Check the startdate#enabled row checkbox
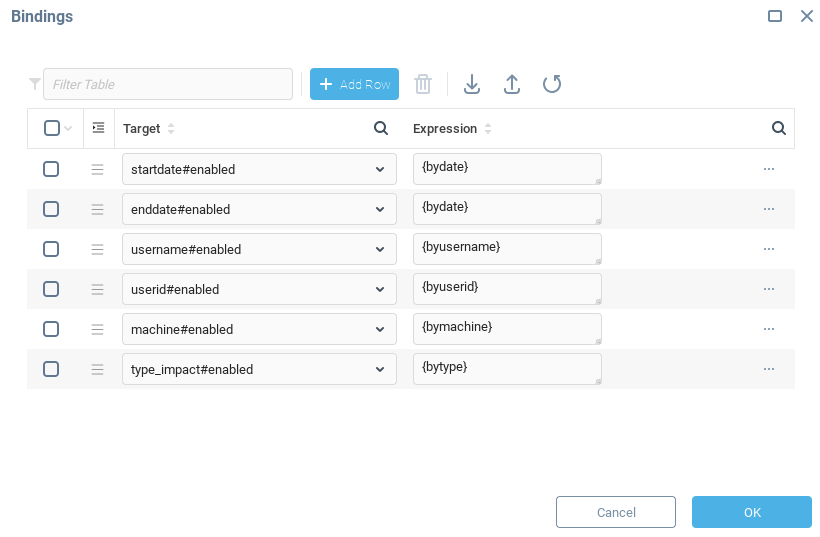 [51, 169]
